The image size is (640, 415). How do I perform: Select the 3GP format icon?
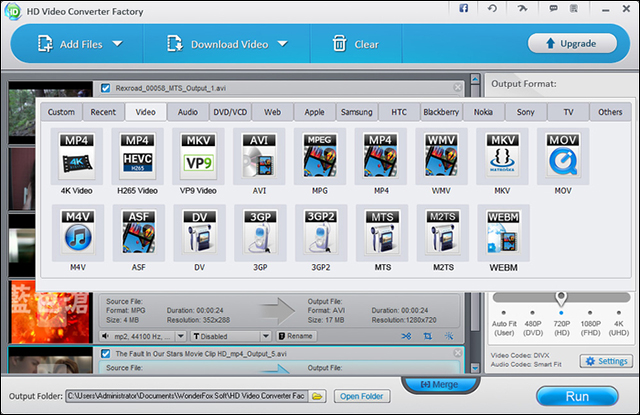pos(260,233)
